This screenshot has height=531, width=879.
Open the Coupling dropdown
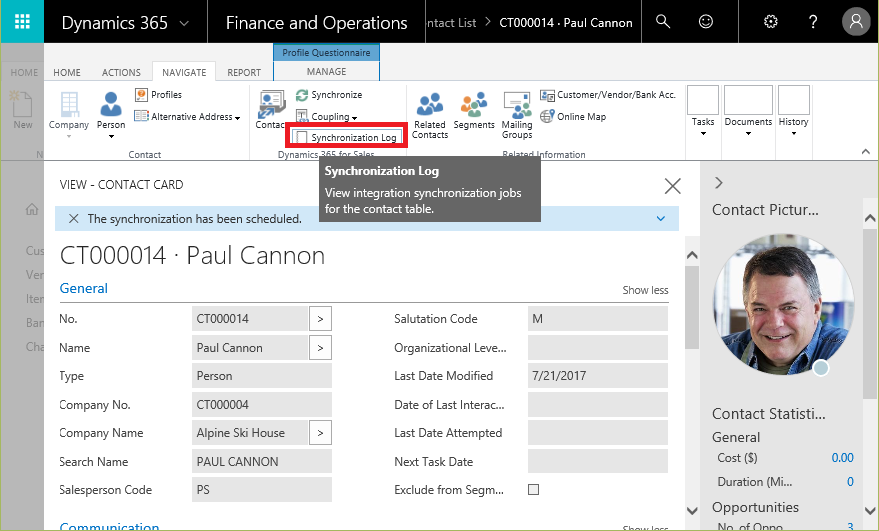[327, 117]
